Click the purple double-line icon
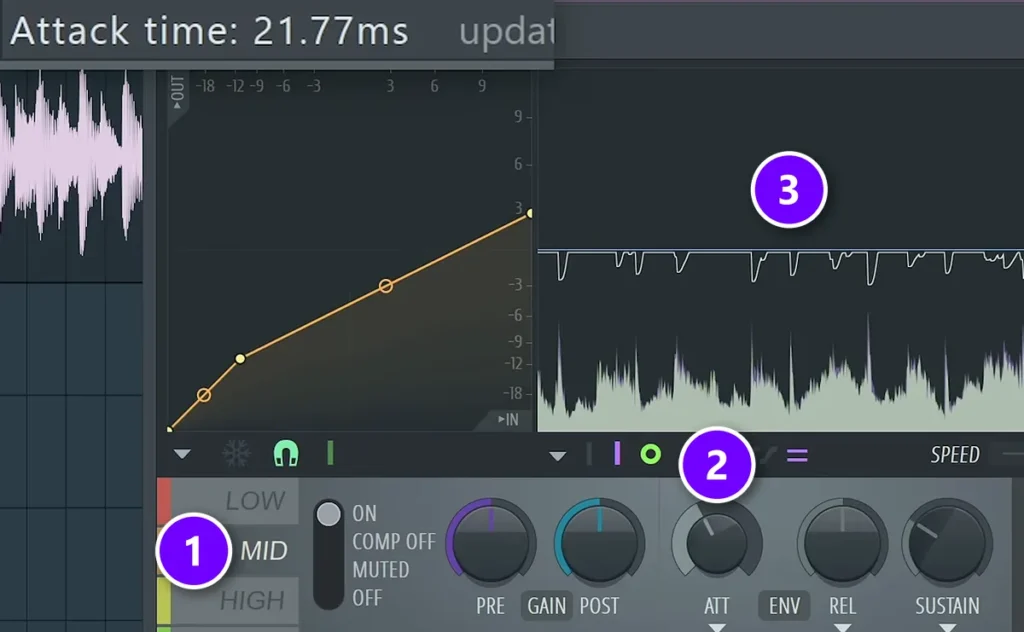Viewport: 1024px width, 632px height. [x=797, y=454]
